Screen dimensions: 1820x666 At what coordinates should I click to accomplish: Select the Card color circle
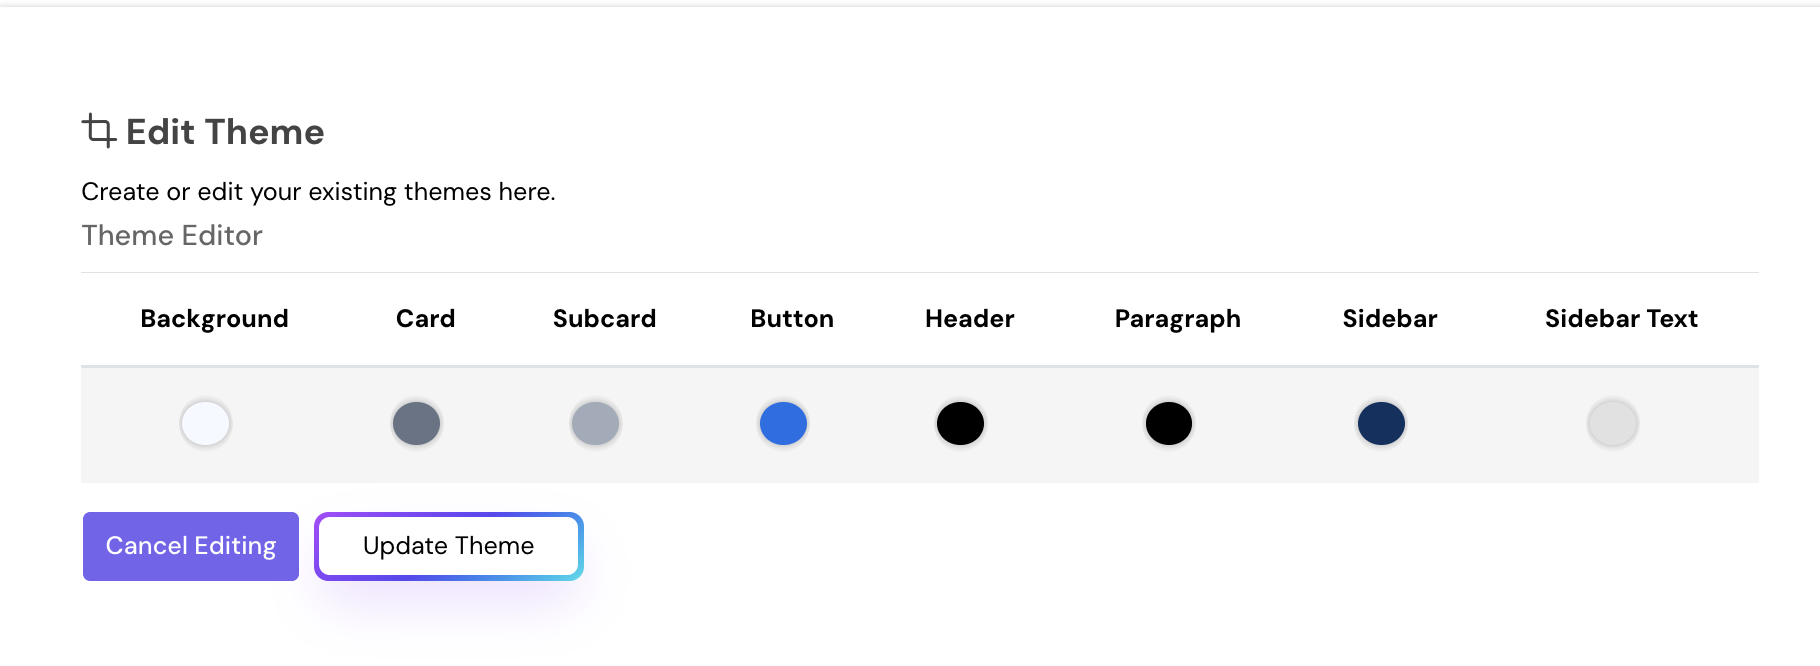417,423
